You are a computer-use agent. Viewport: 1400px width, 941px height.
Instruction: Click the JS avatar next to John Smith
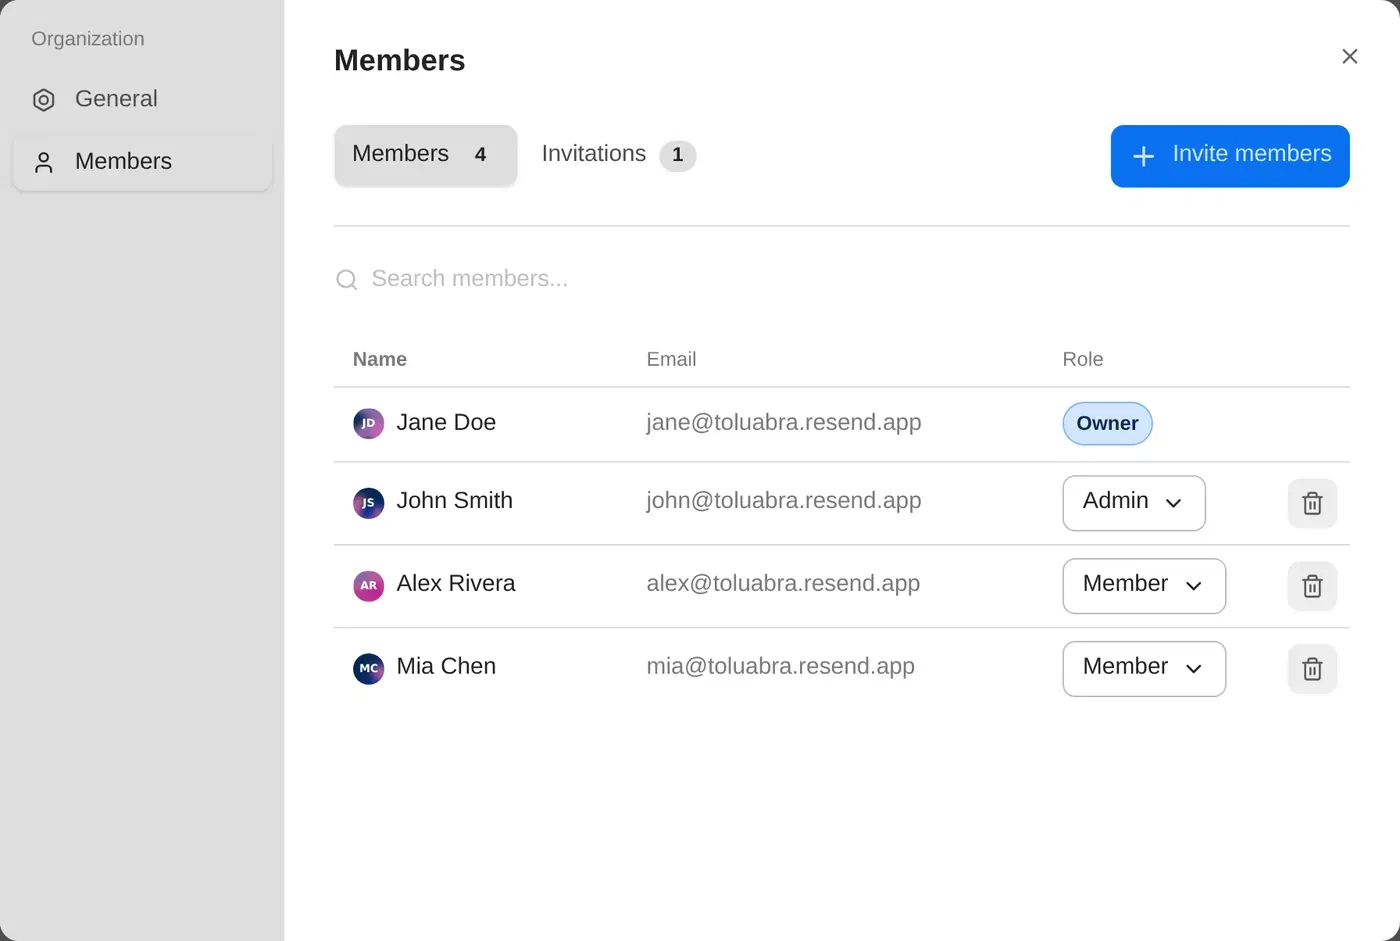tap(368, 502)
